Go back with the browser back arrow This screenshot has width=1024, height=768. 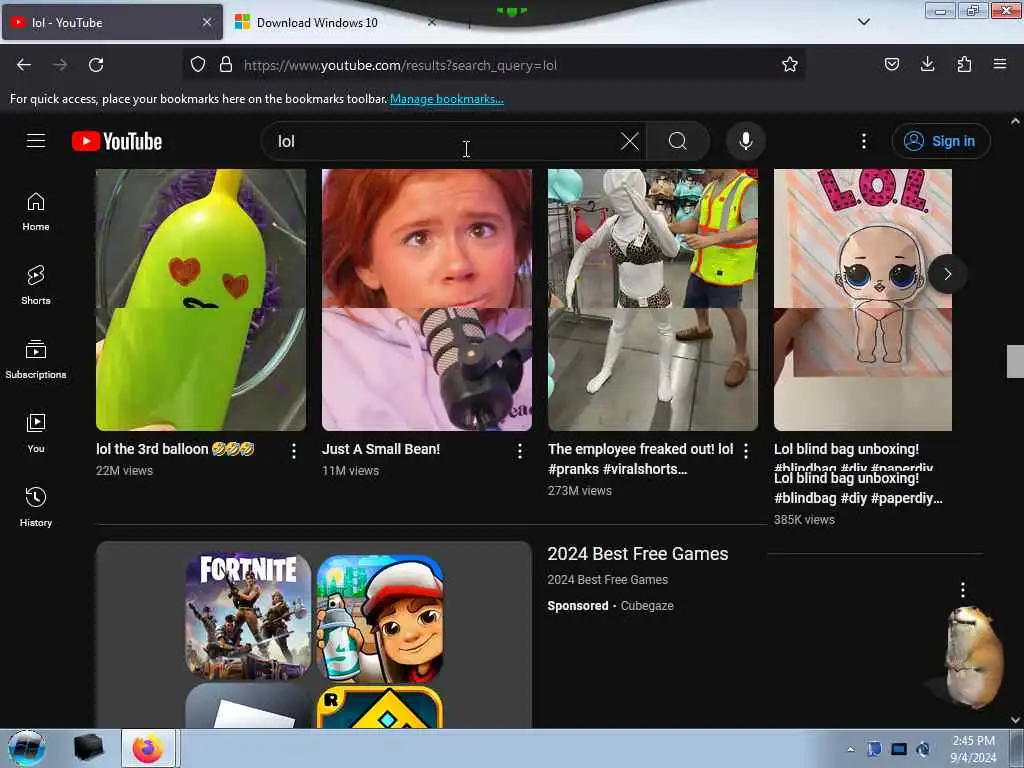(x=24, y=65)
